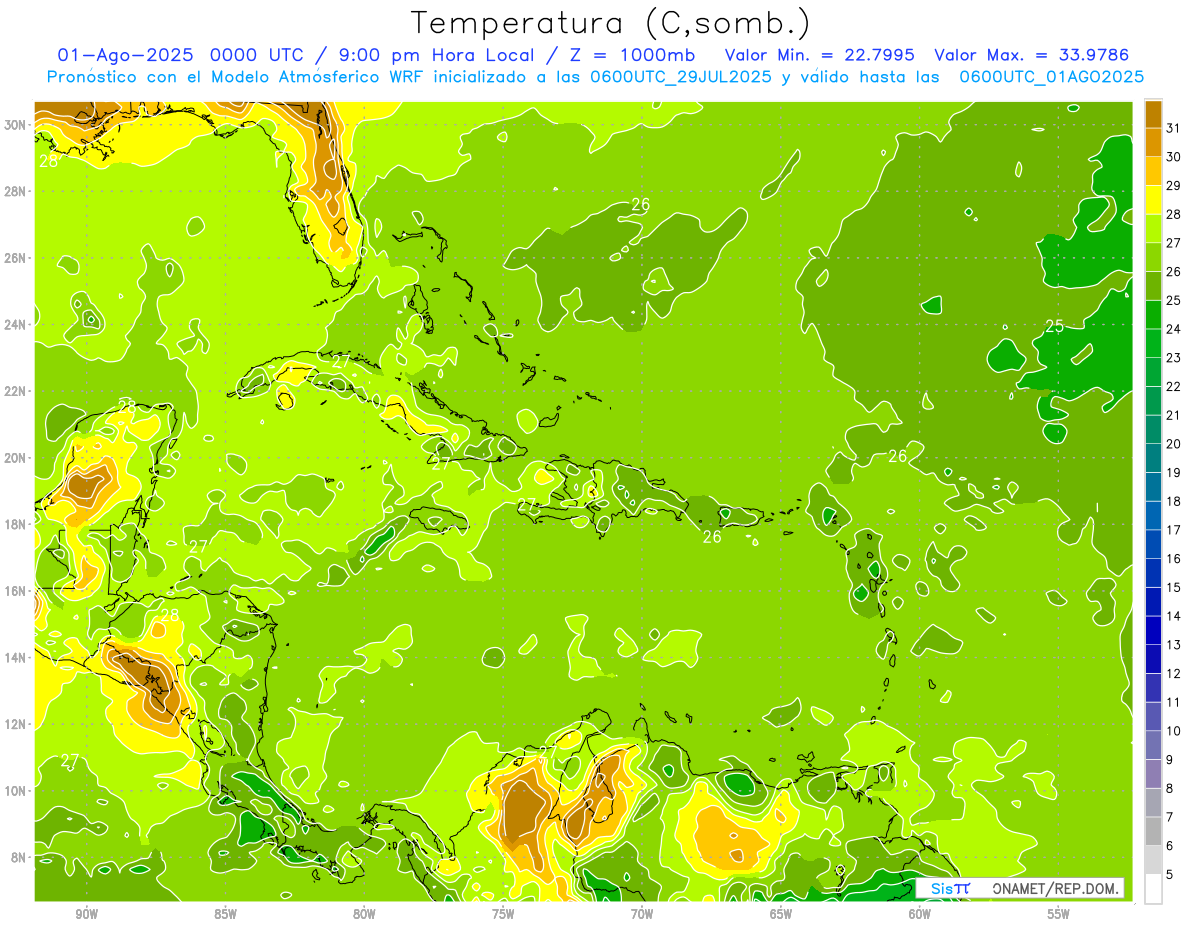Click legend value "10" on the color scale
The height and width of the screenshot is (927, 1200).
click(x=1174, y=731)
